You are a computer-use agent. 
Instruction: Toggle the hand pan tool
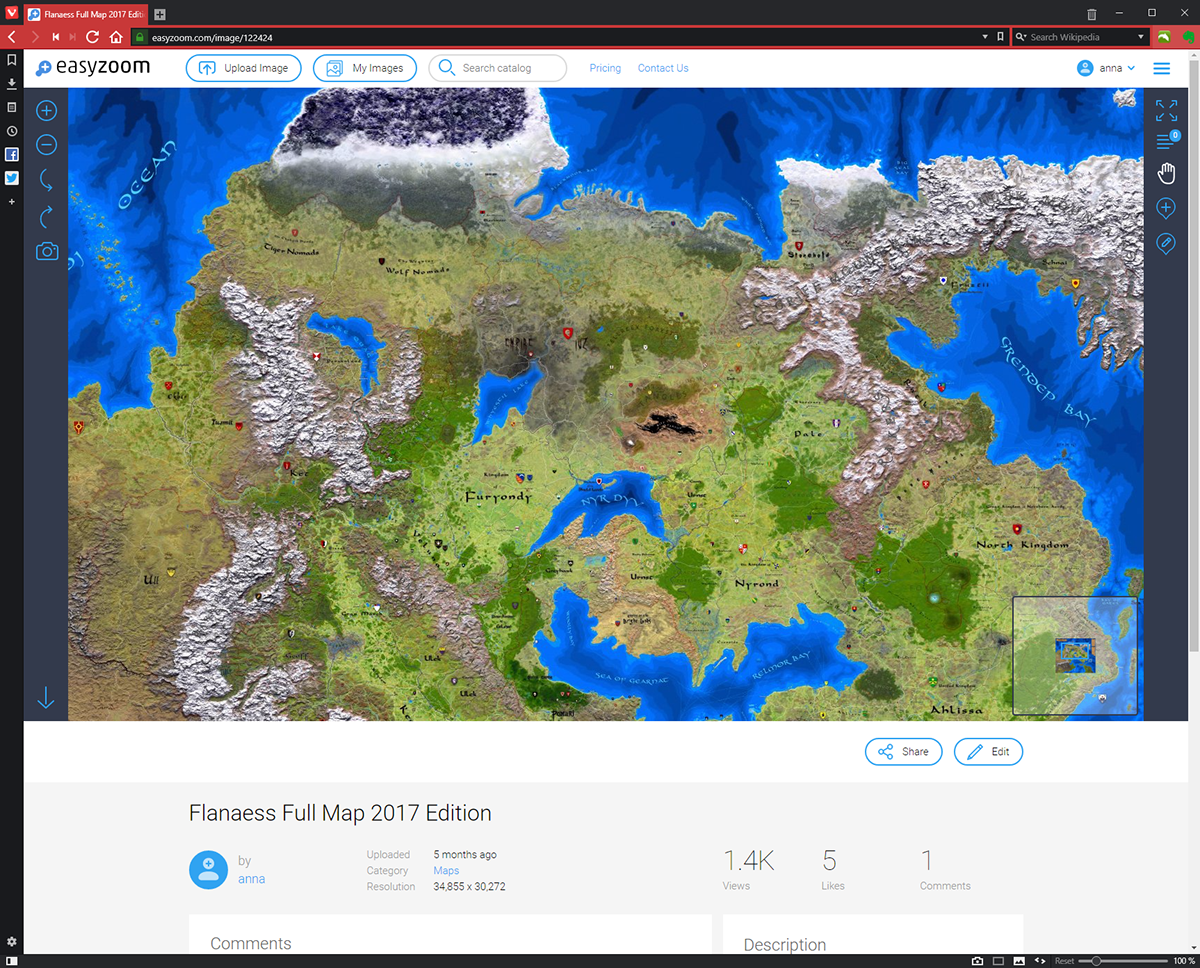tap(1166, 173)
